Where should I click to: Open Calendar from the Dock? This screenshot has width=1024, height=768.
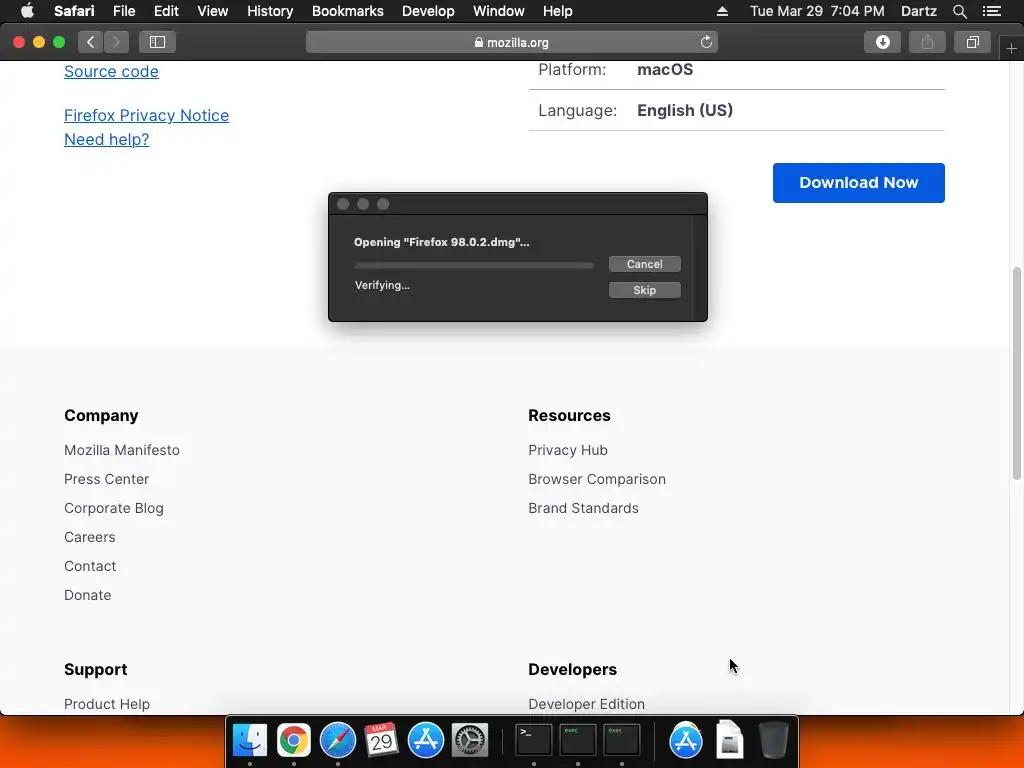(381, 740)
